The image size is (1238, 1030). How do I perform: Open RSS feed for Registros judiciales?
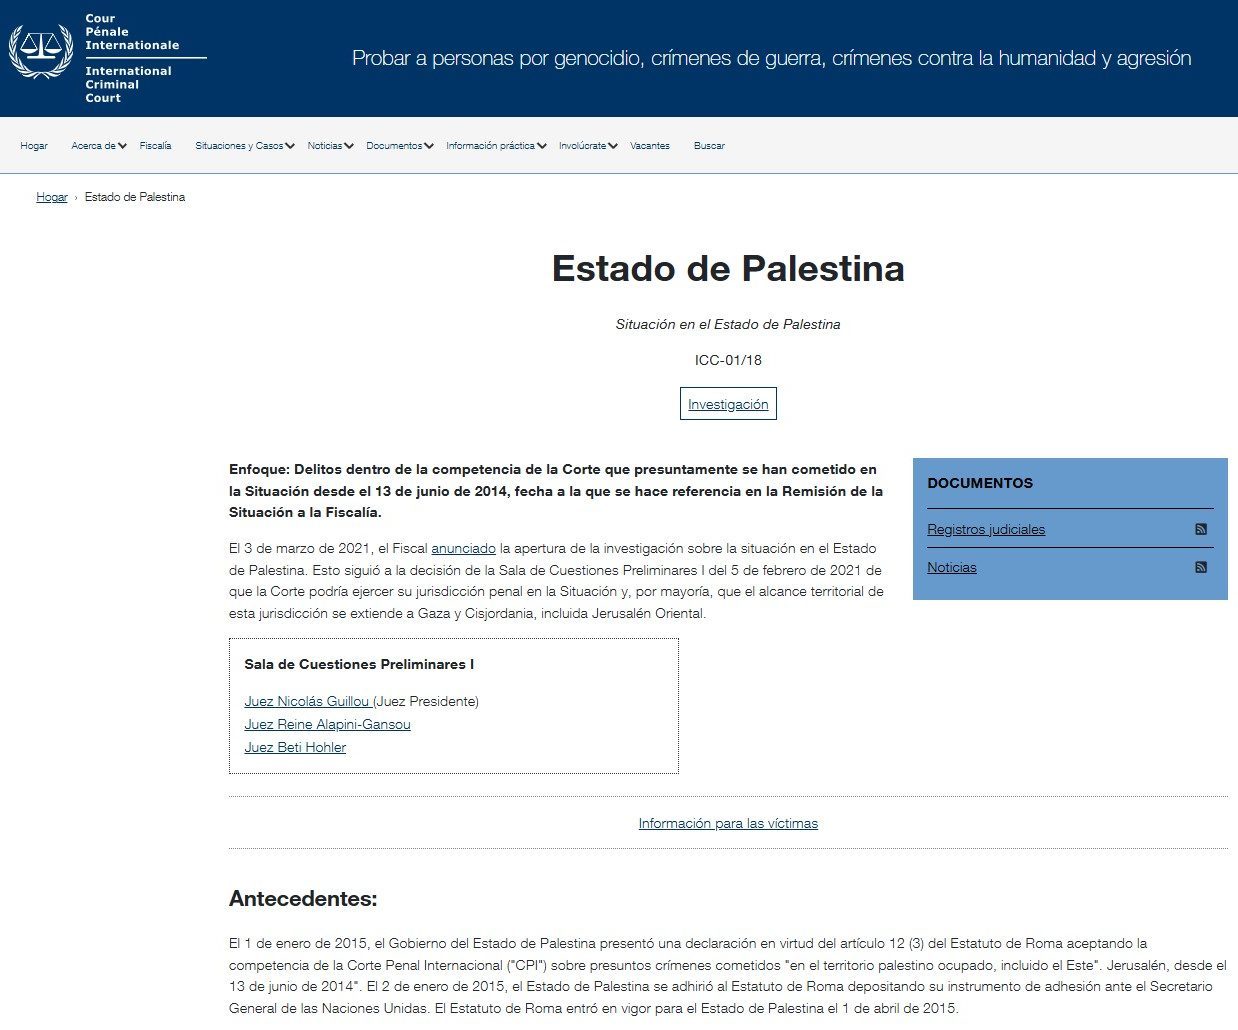(1201, 529)
